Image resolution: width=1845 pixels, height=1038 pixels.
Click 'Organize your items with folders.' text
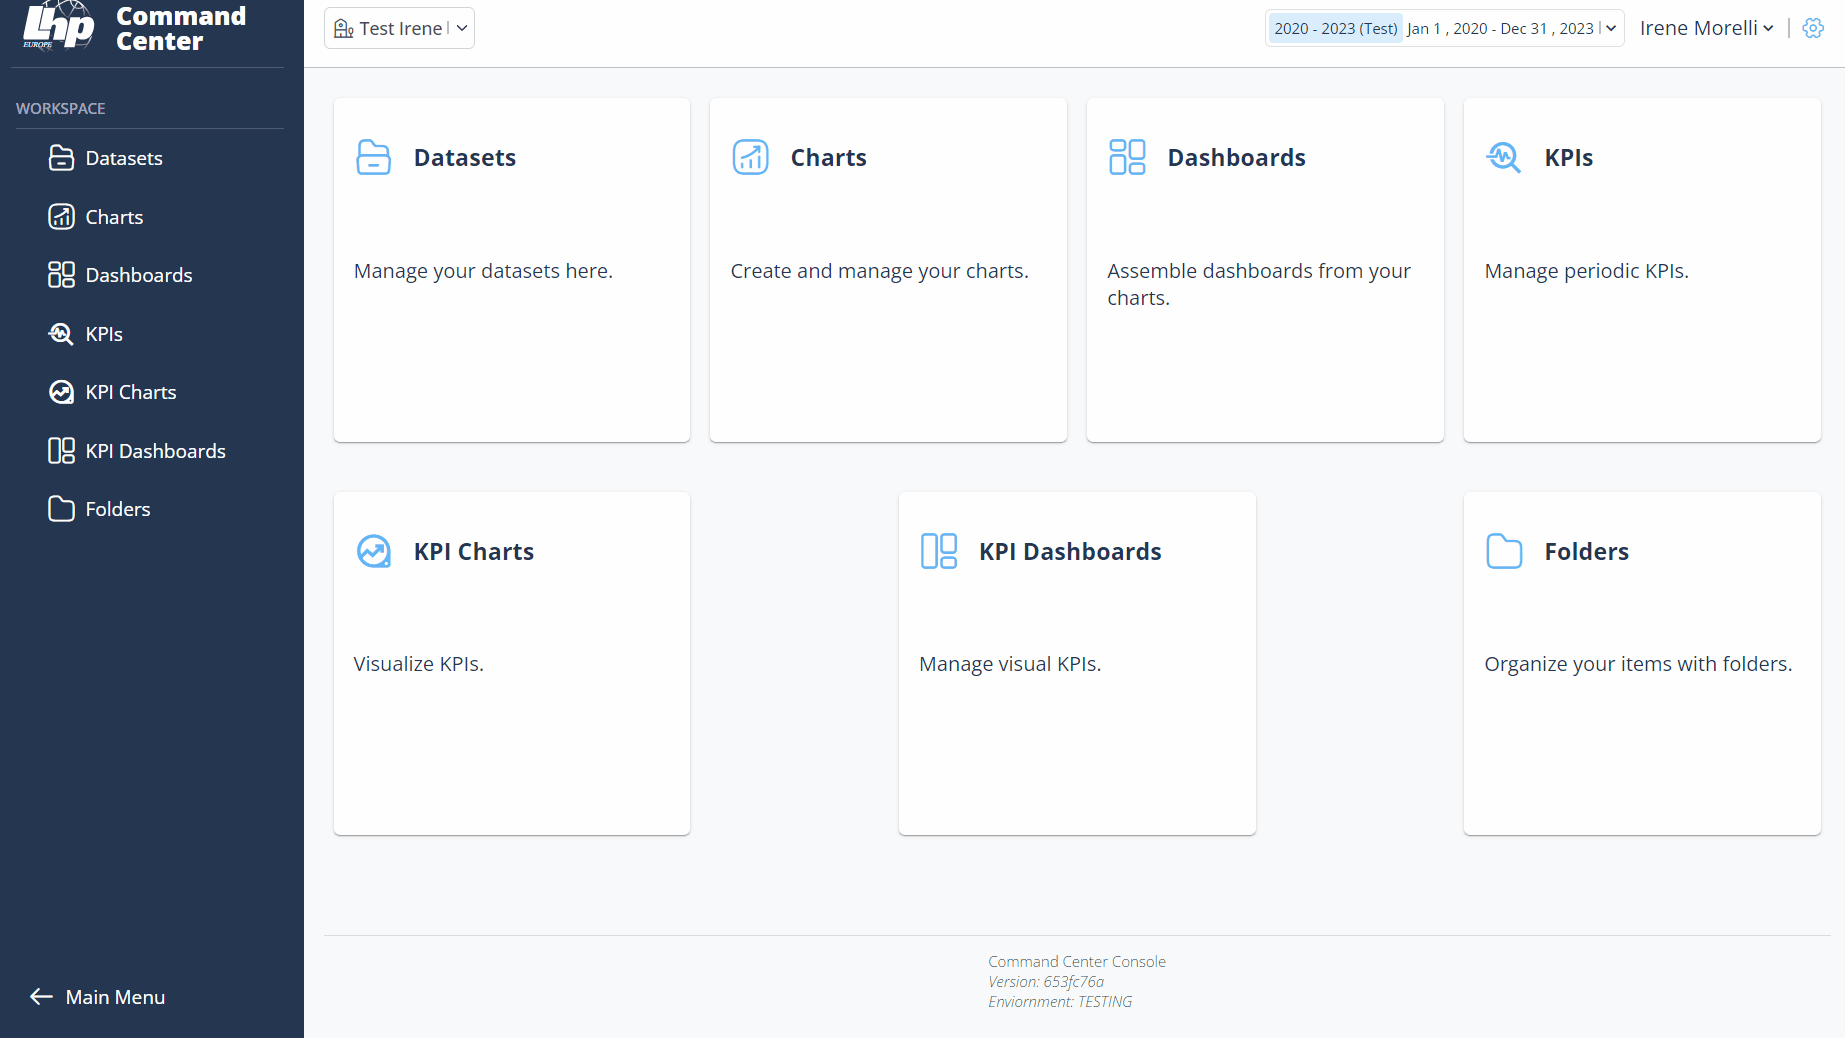point(1639,664)
